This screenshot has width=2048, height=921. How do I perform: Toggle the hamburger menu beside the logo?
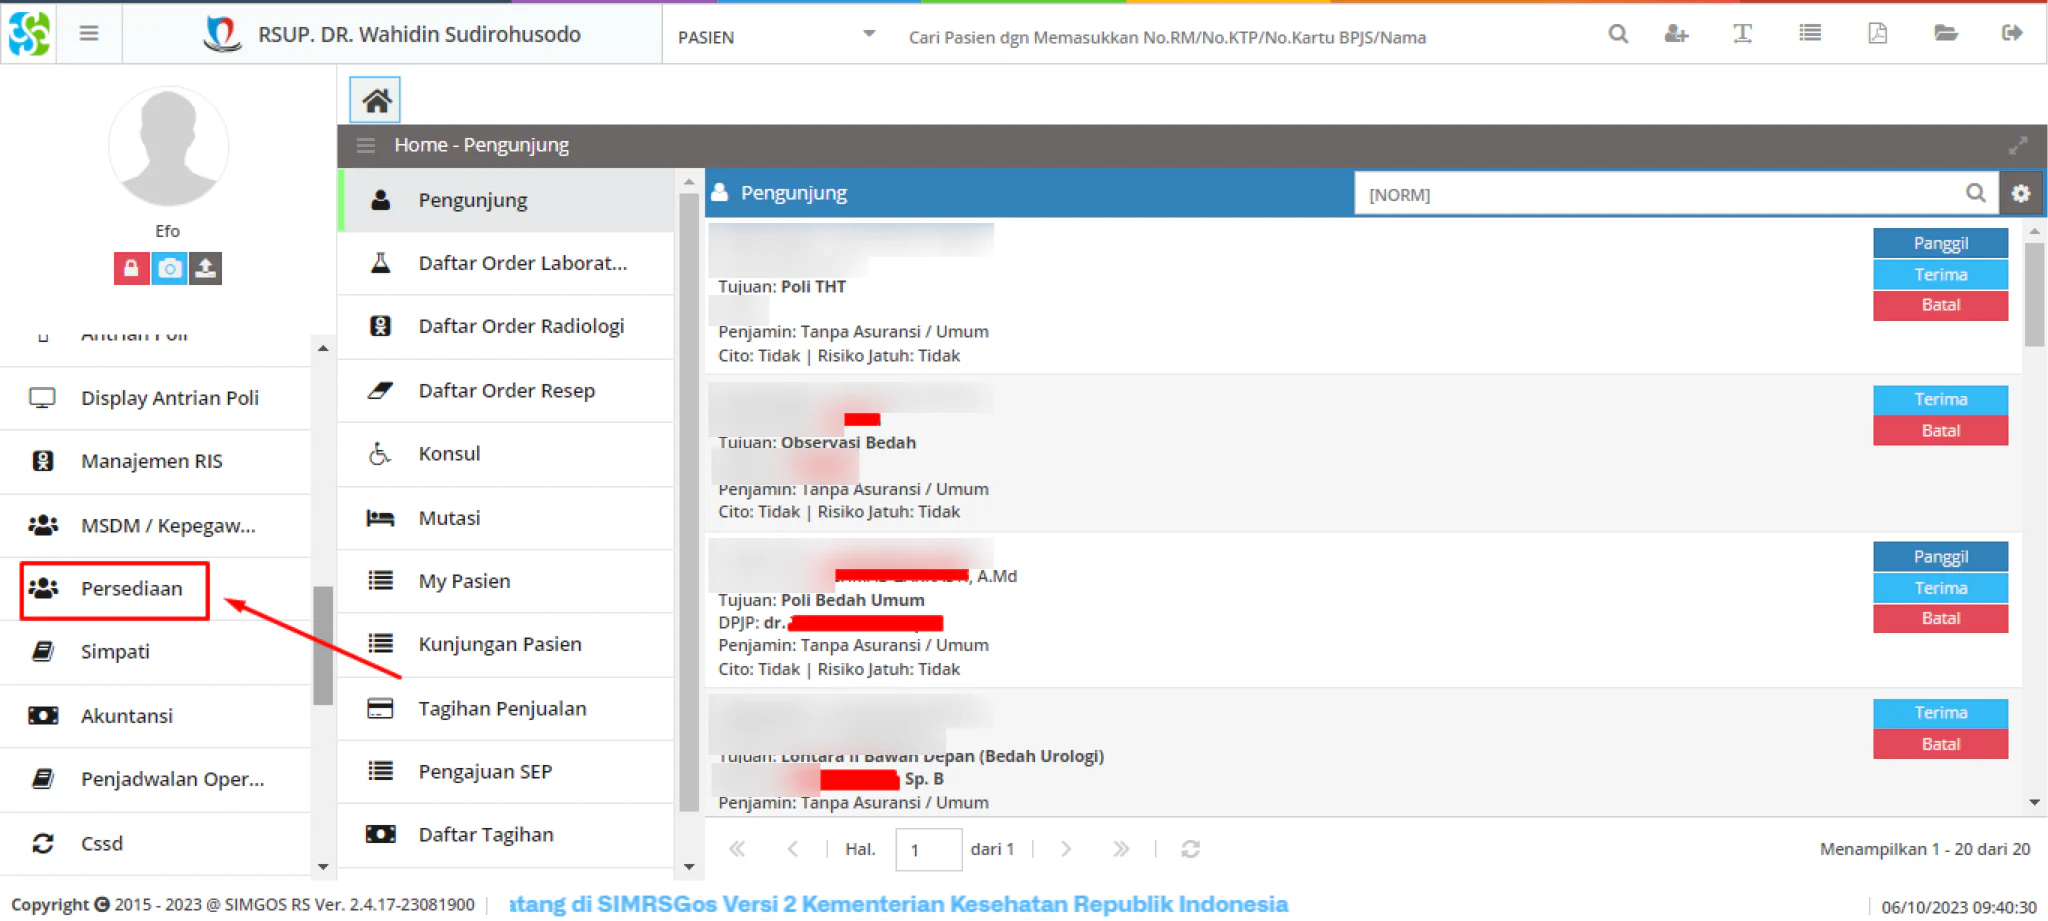click(89, 34)
